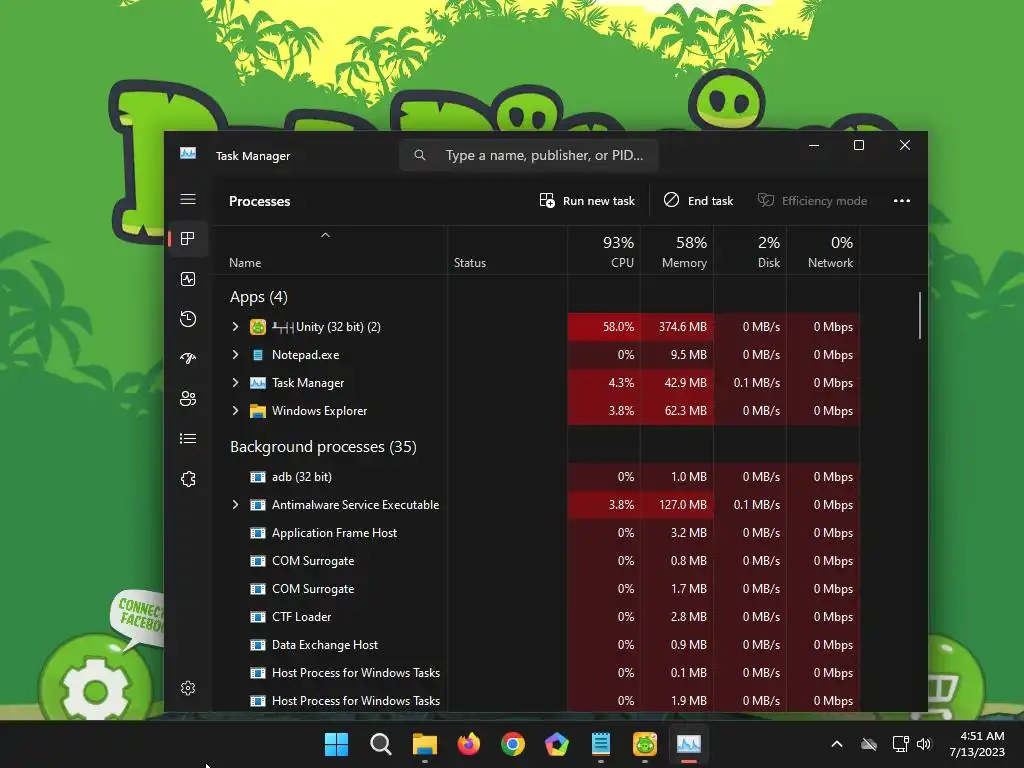Select the Data Exchange Host row

[x=536, y=645]
